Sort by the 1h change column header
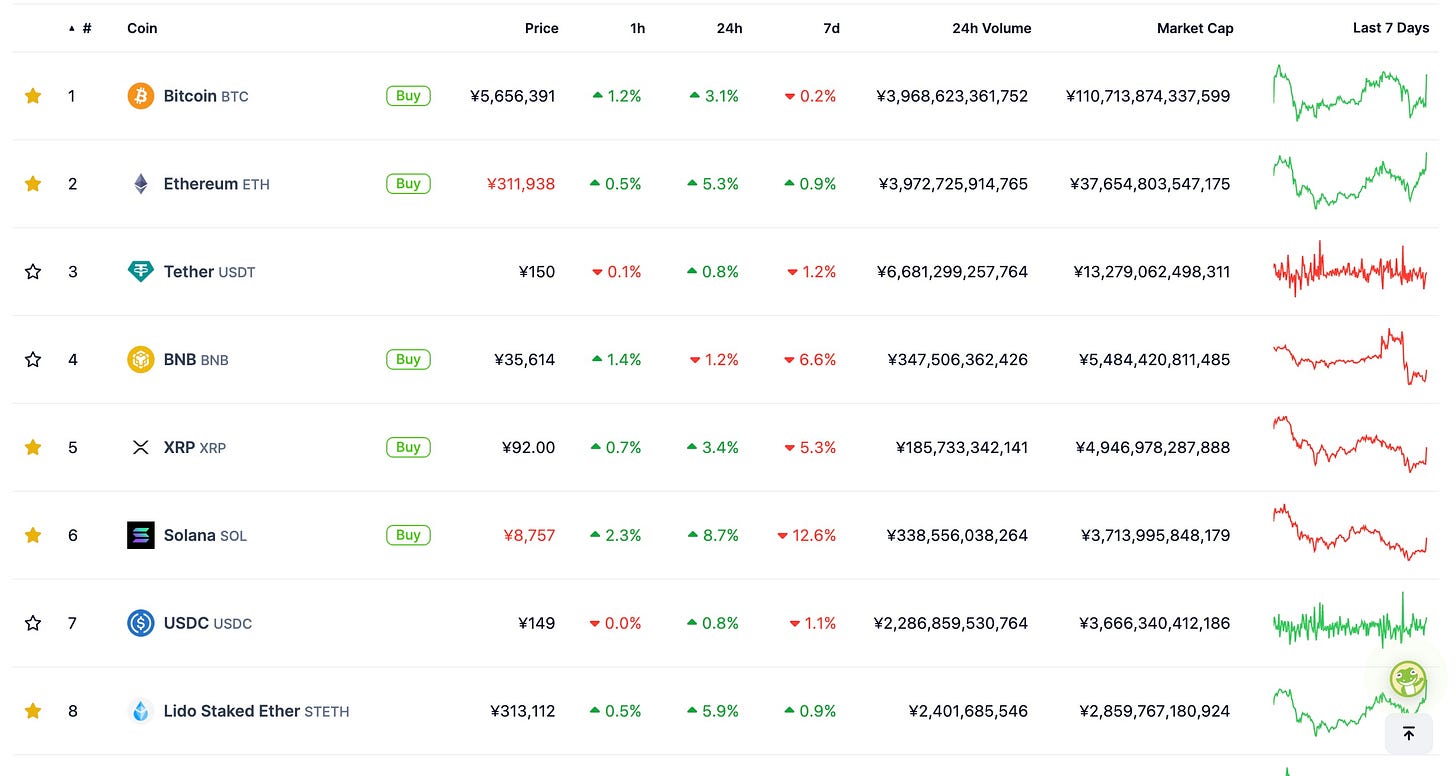Screen dimensions: 1456x776 (x=637, y=28)
